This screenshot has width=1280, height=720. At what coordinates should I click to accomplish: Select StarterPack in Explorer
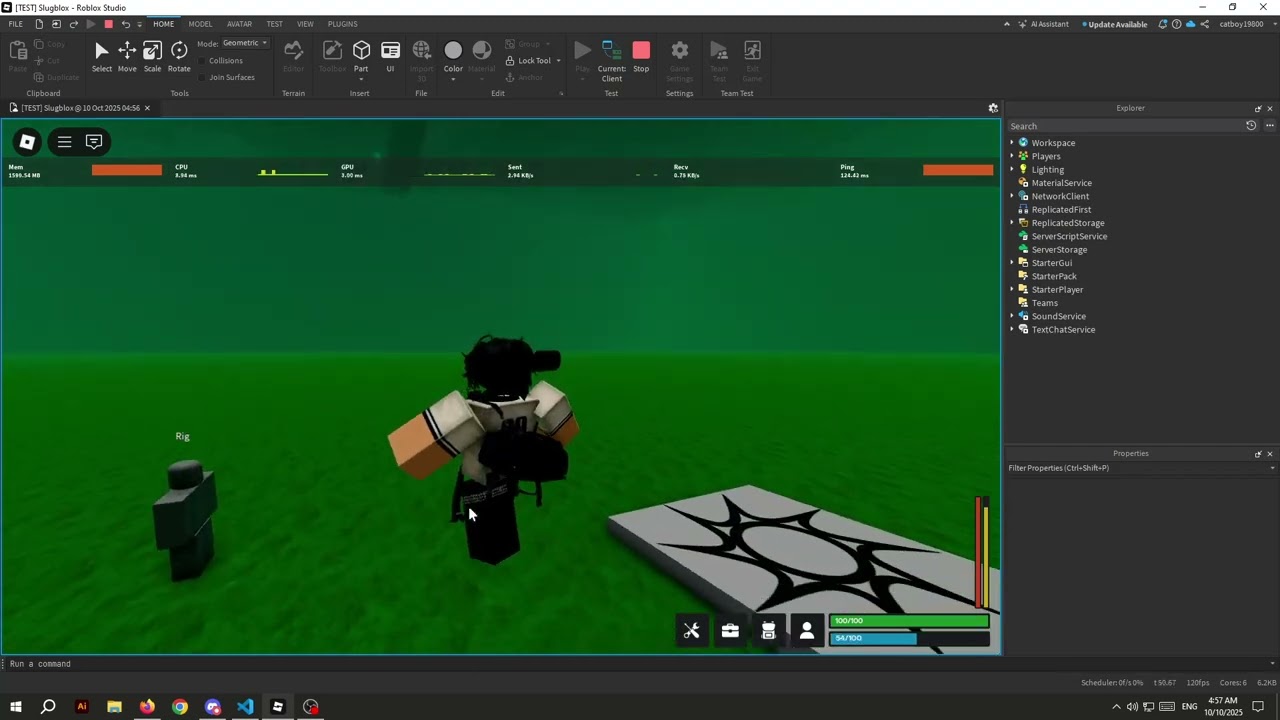click(1053, 276)
